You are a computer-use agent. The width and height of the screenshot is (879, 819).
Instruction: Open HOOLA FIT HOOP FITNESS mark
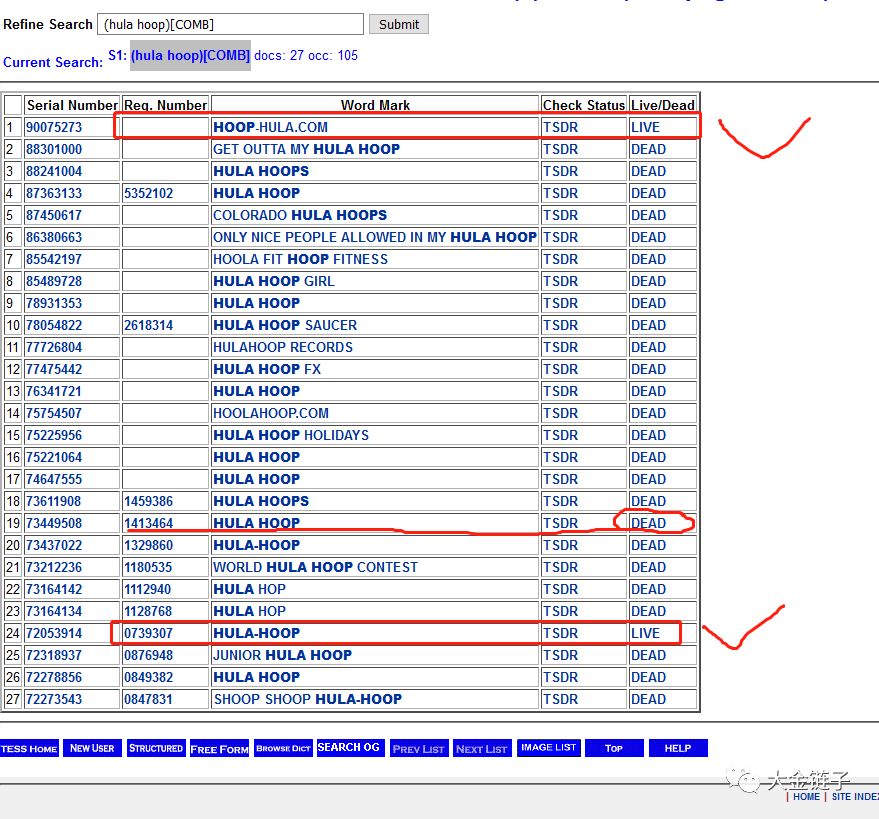[300, 259]
